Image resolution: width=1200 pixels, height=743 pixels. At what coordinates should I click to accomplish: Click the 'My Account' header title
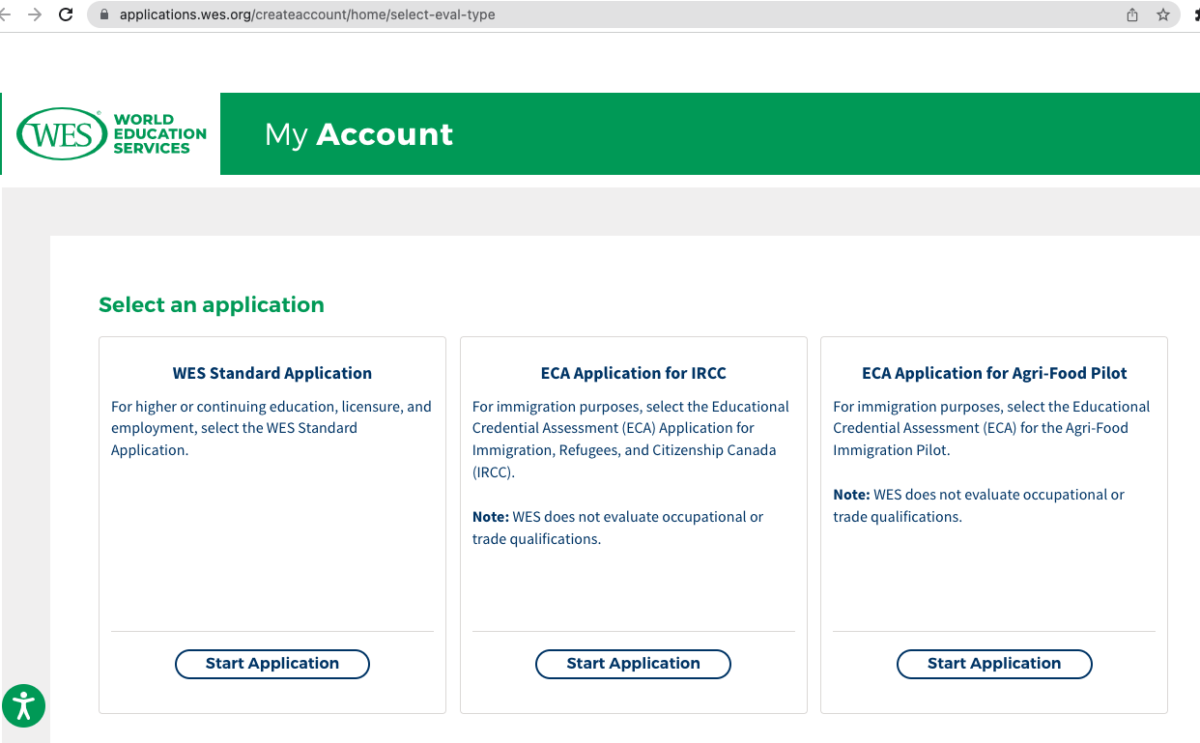coord(359,135)
